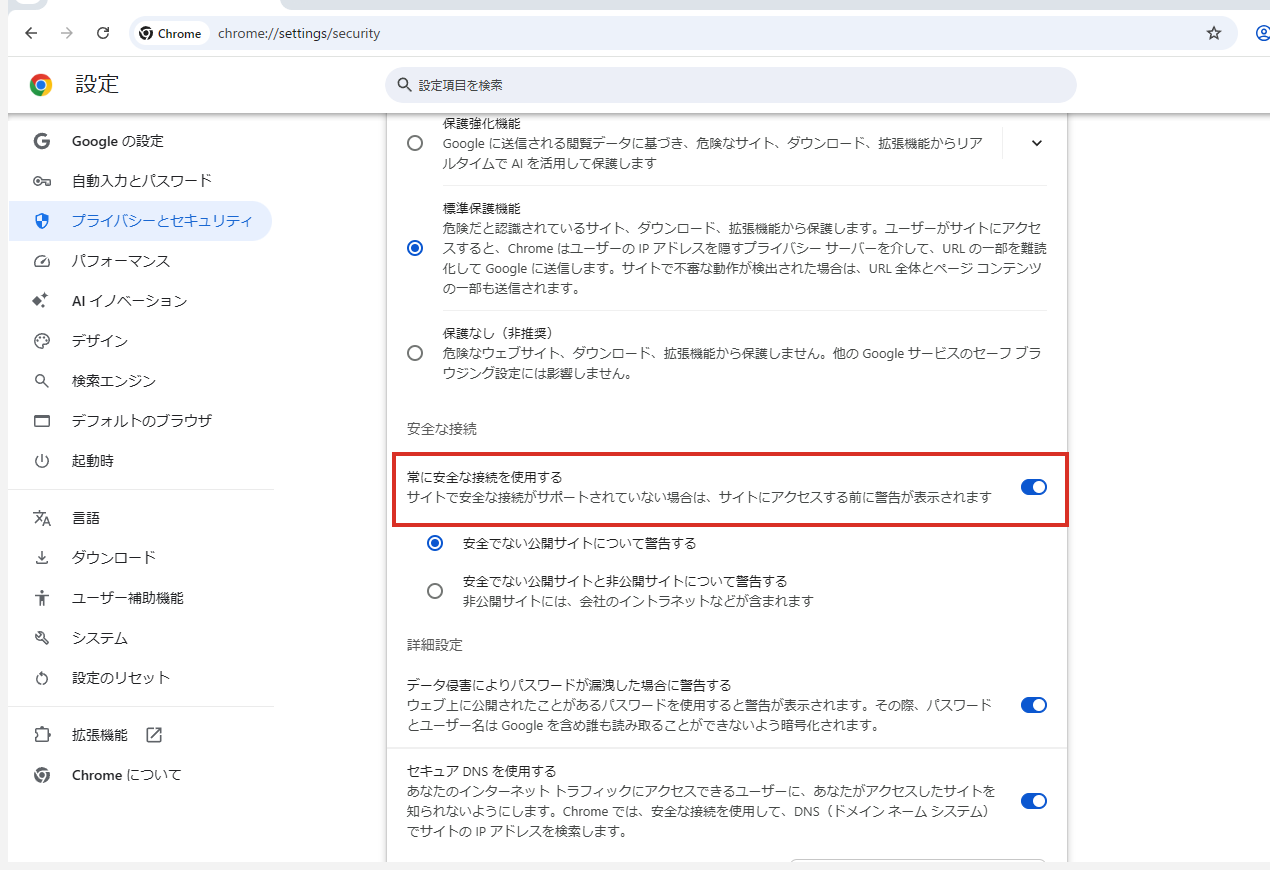The height and width of the screenshot is (870, 1270).
Task: Open 起動時 settings section
Action: (x=140, y=461)
